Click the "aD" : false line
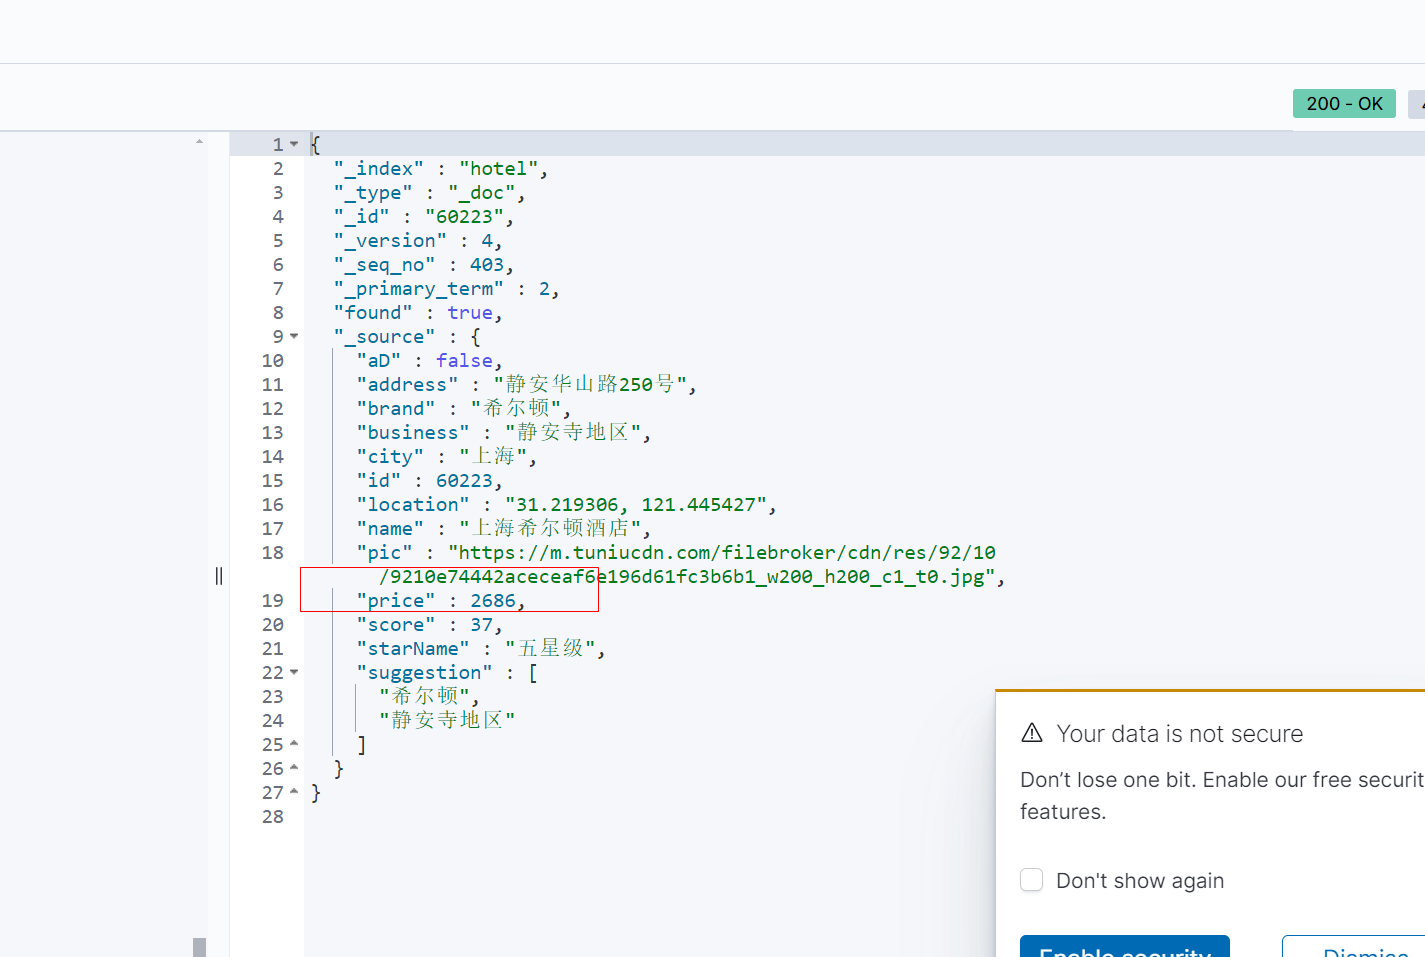 point(430,360)
